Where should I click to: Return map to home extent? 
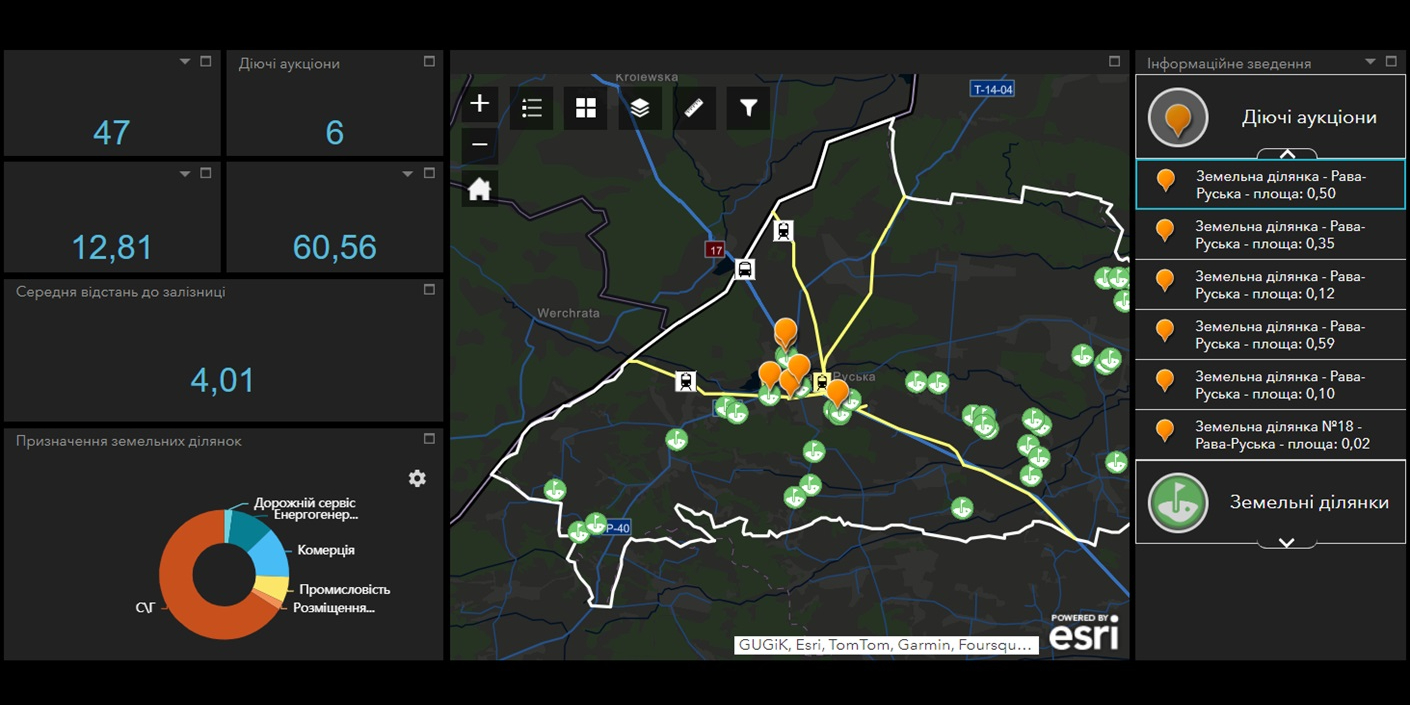[480, 189]
